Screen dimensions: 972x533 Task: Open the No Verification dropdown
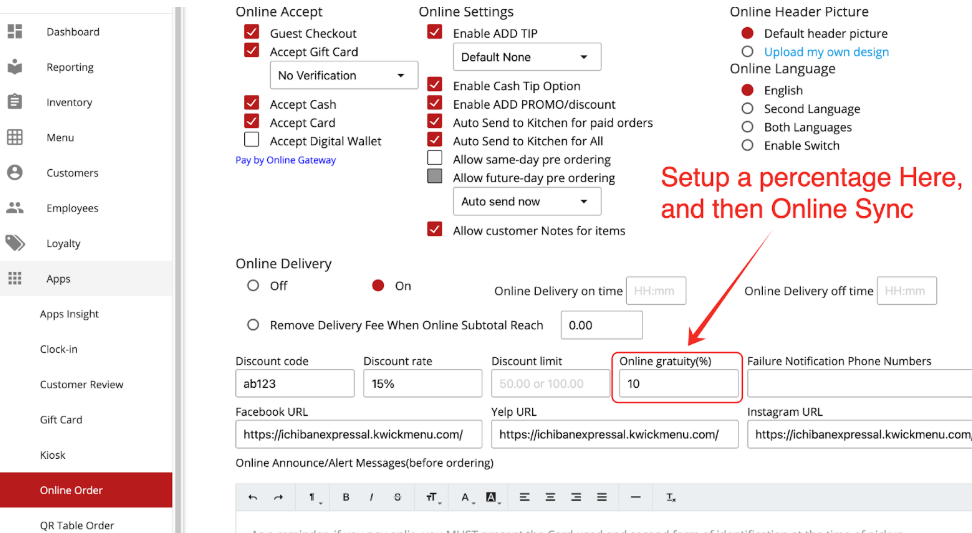coord(344,75)
